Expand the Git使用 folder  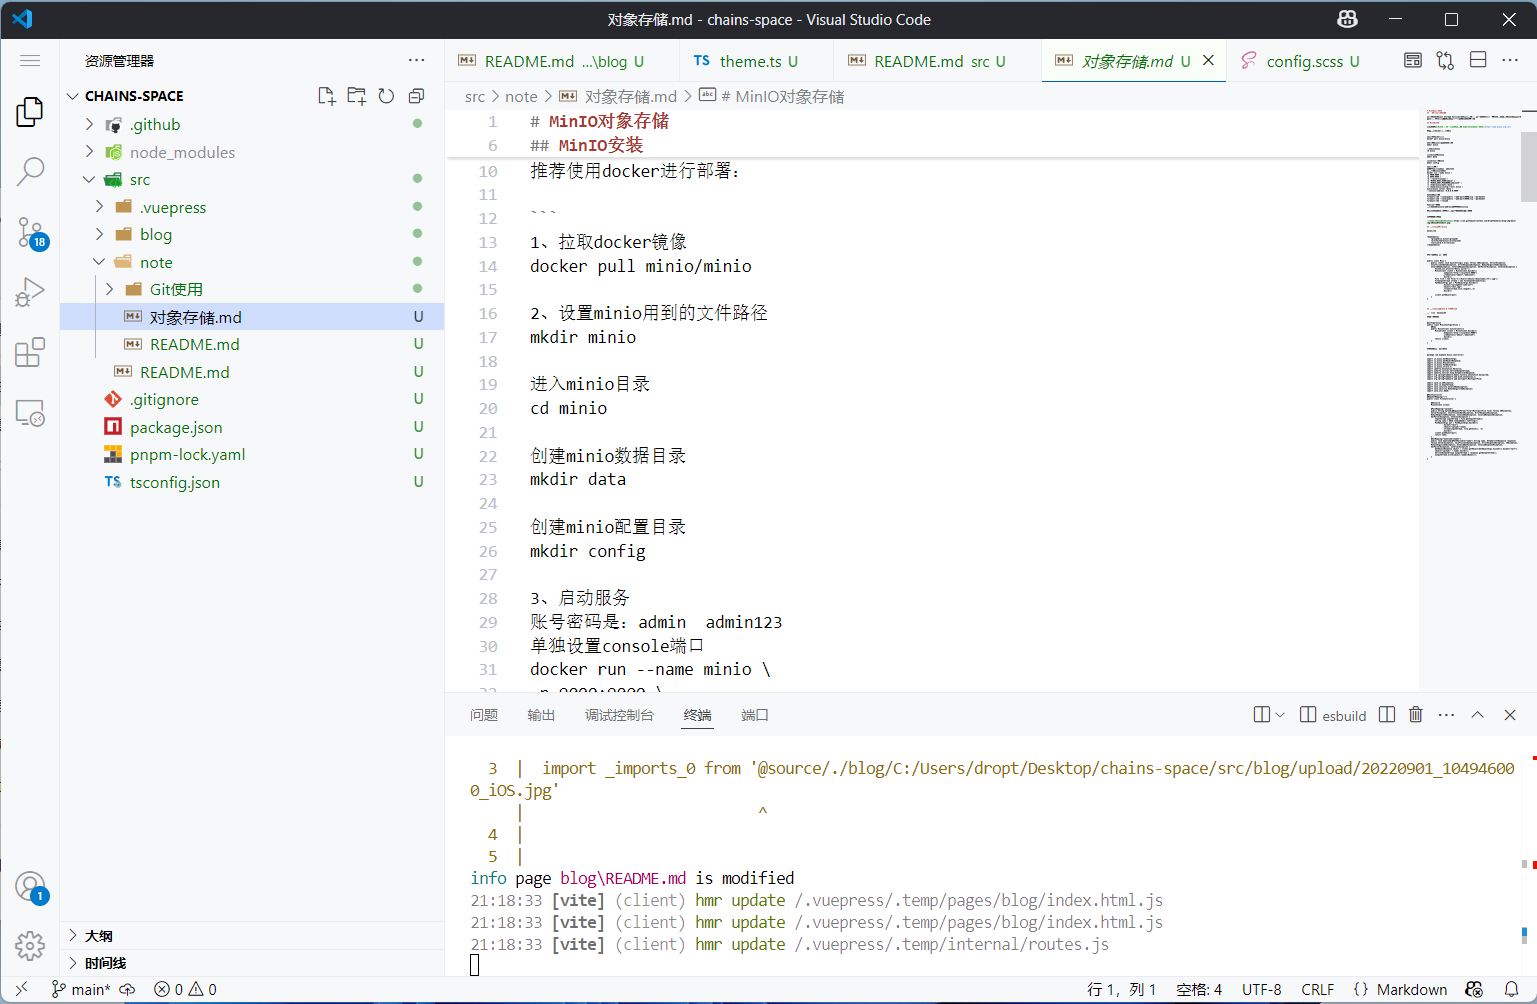click(109, 289)
